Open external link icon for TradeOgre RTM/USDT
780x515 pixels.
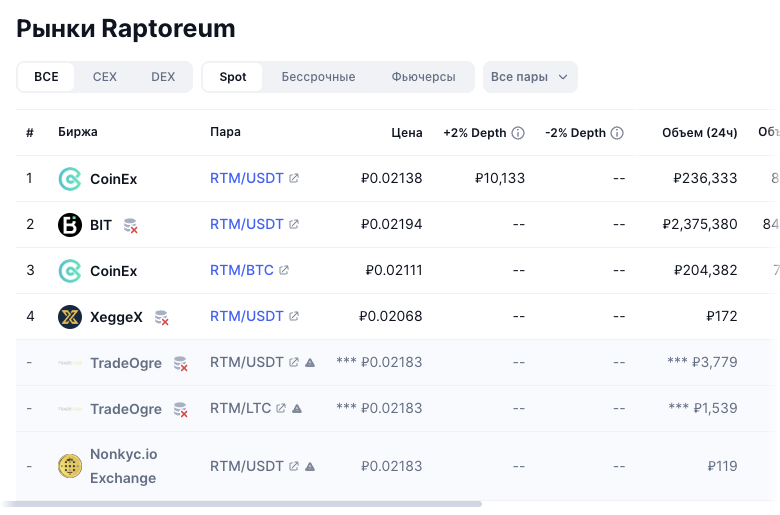pos(293,362)
